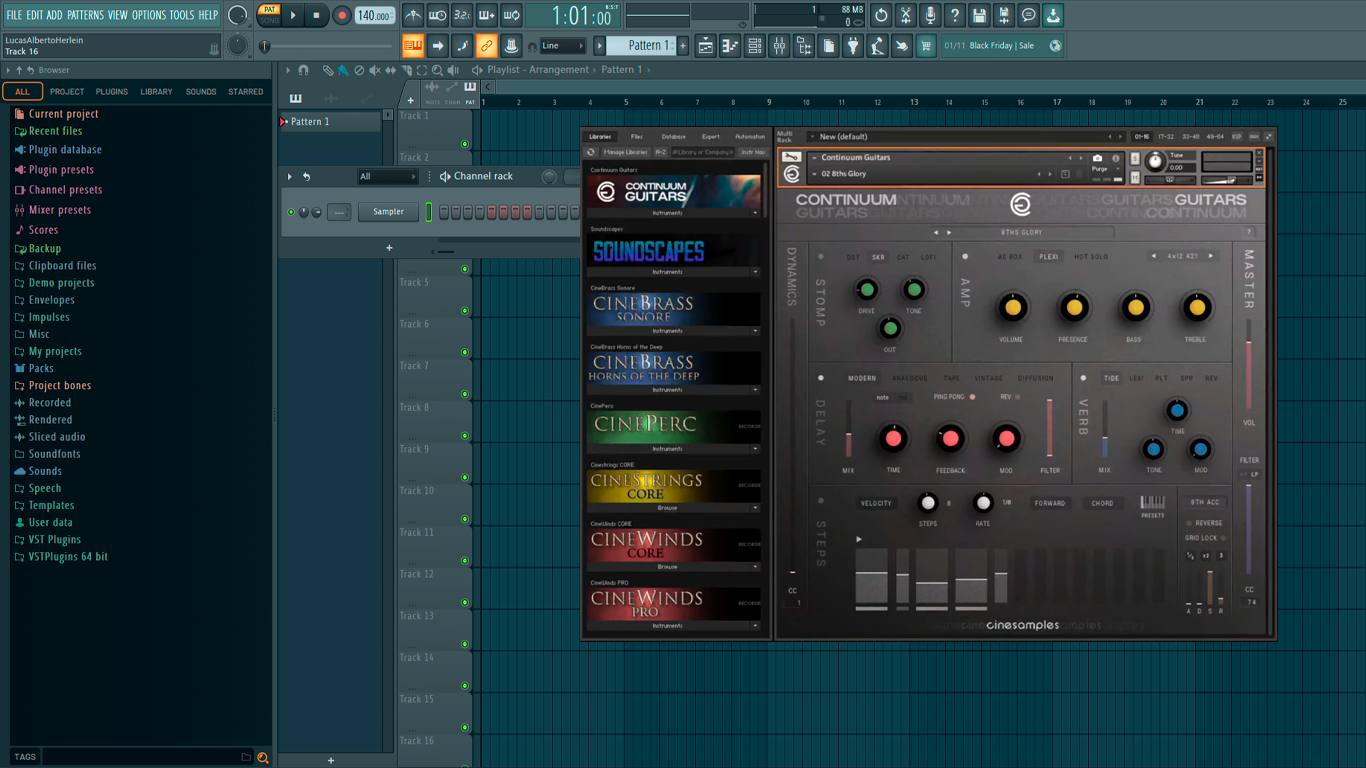
Task: Switch to the SOUNDS browser tab
Action: [x=201, y=92]
